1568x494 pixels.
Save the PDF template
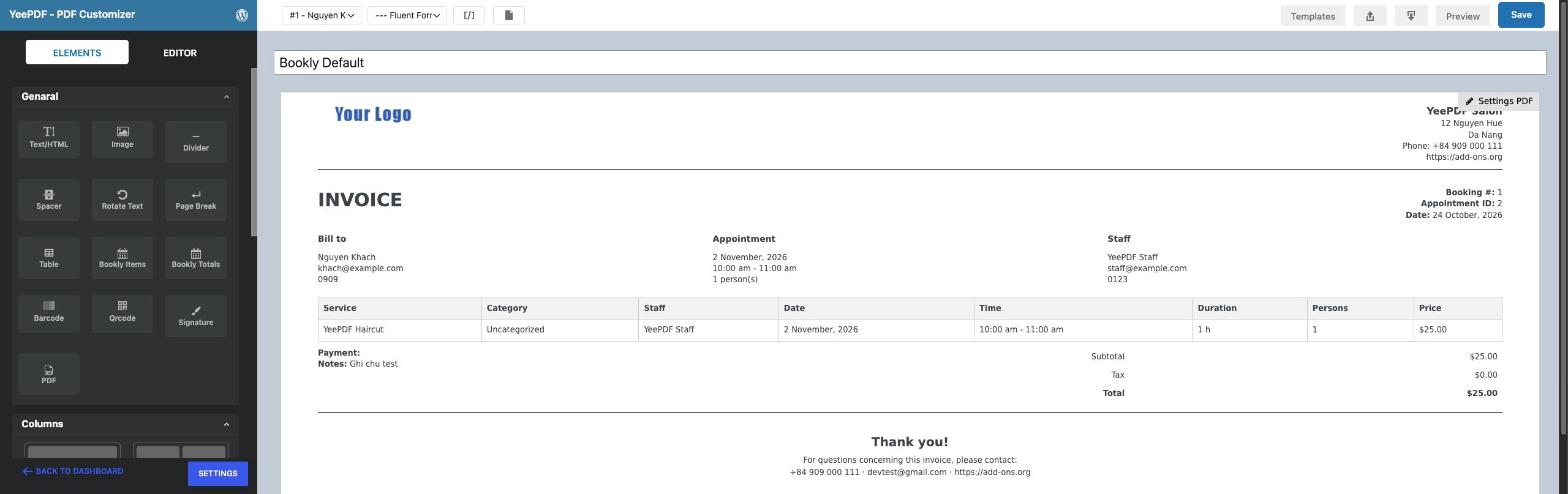(1521, 15)
